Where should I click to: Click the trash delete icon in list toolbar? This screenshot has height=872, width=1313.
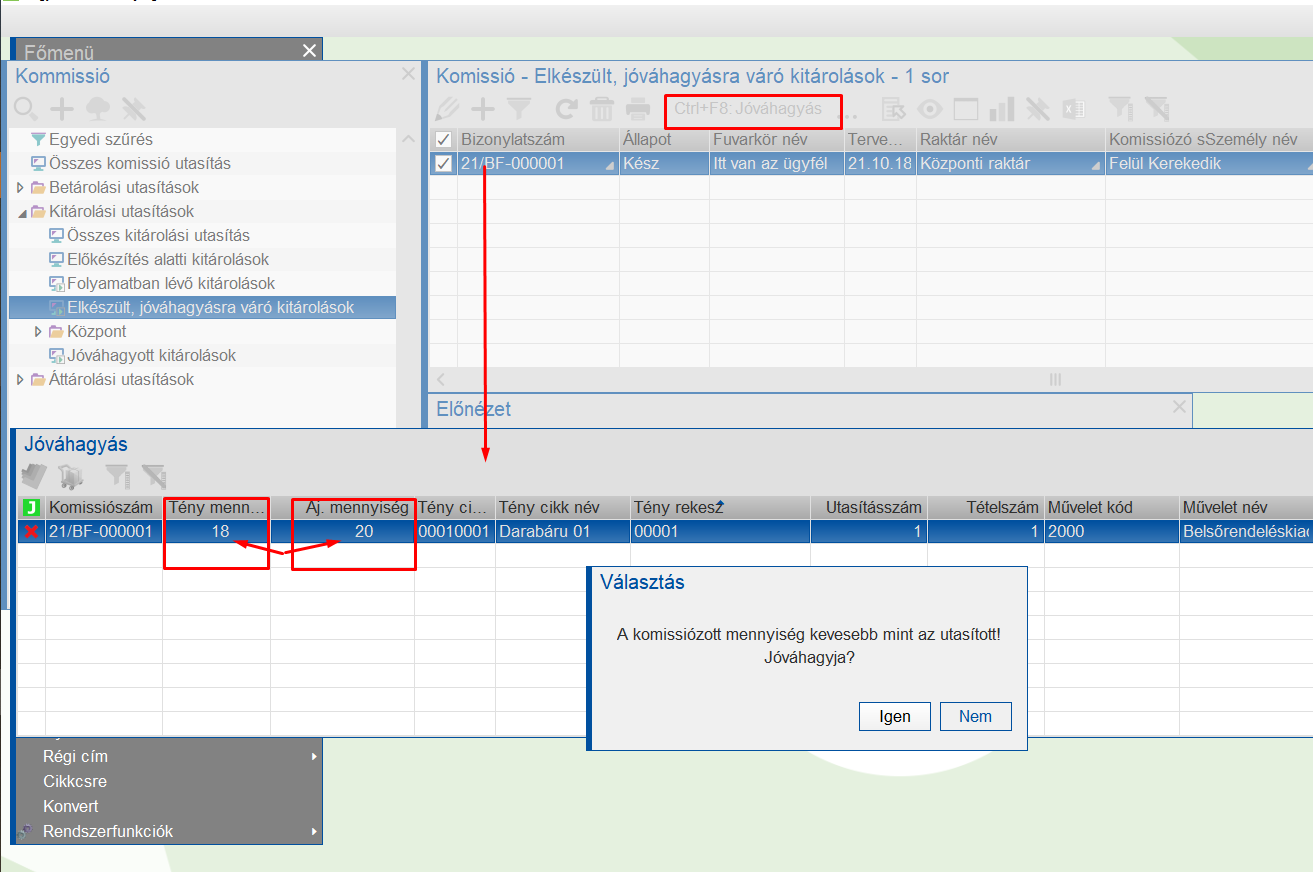602,109
